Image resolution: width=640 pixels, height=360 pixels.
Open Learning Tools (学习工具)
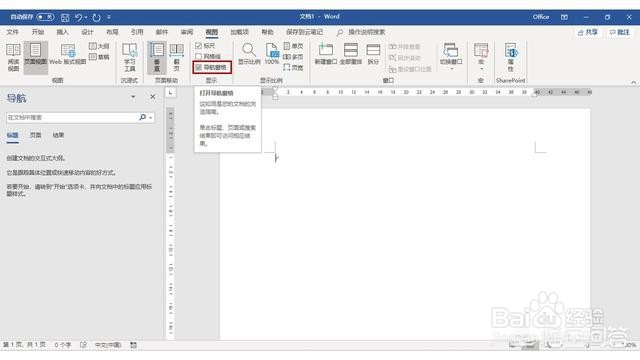tap(130, 57)
